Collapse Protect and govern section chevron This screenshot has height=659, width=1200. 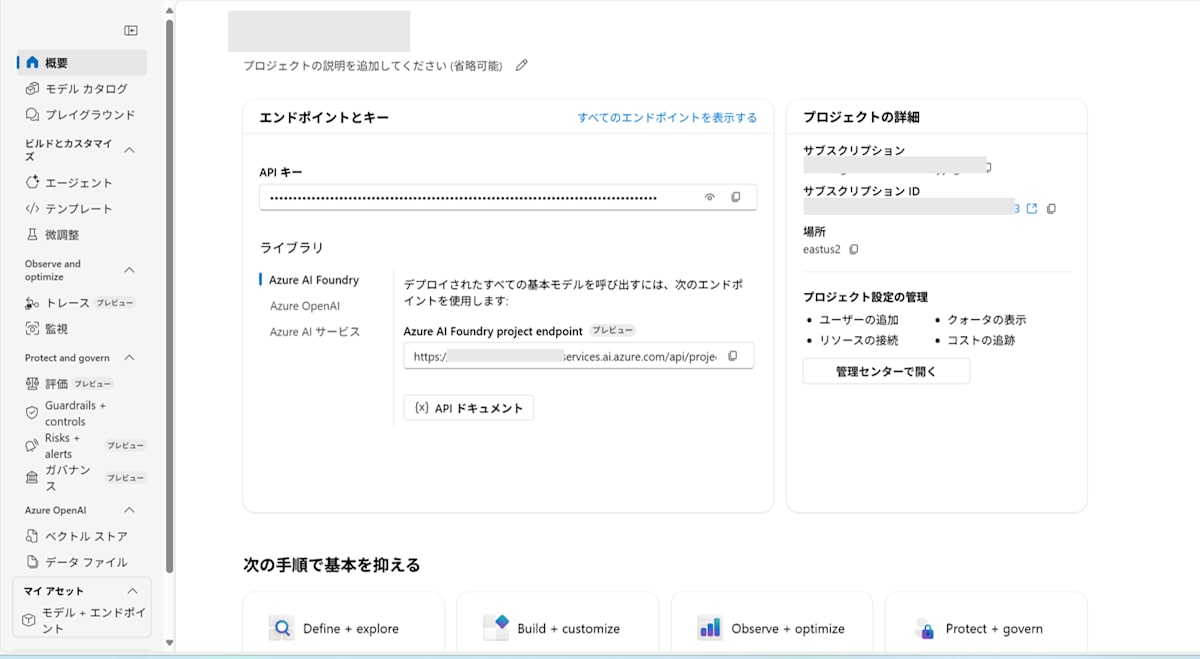pos(129,358)
